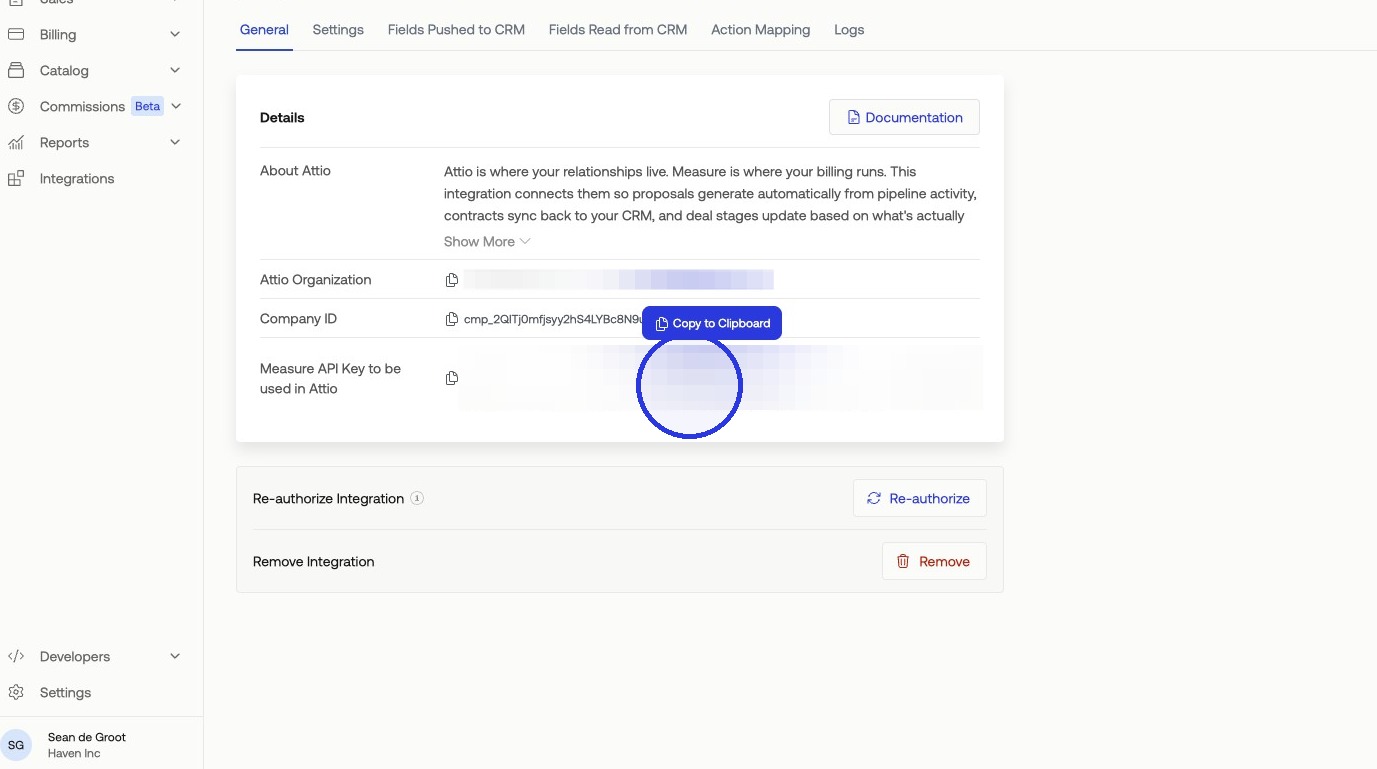Click the Catalog icon in sidebar
Viewport: 1377px width, 769px height.
pyautogui.click(x=16, y=70)
